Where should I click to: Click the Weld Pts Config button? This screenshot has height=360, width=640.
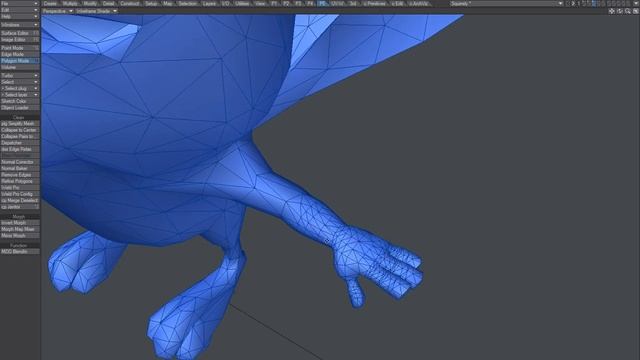click(20, 194)
